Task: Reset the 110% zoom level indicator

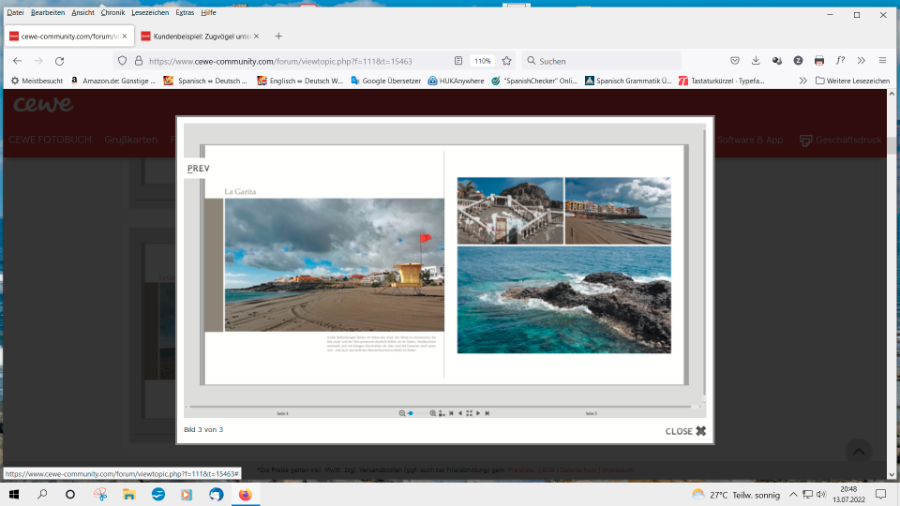Action: point(482,61)
